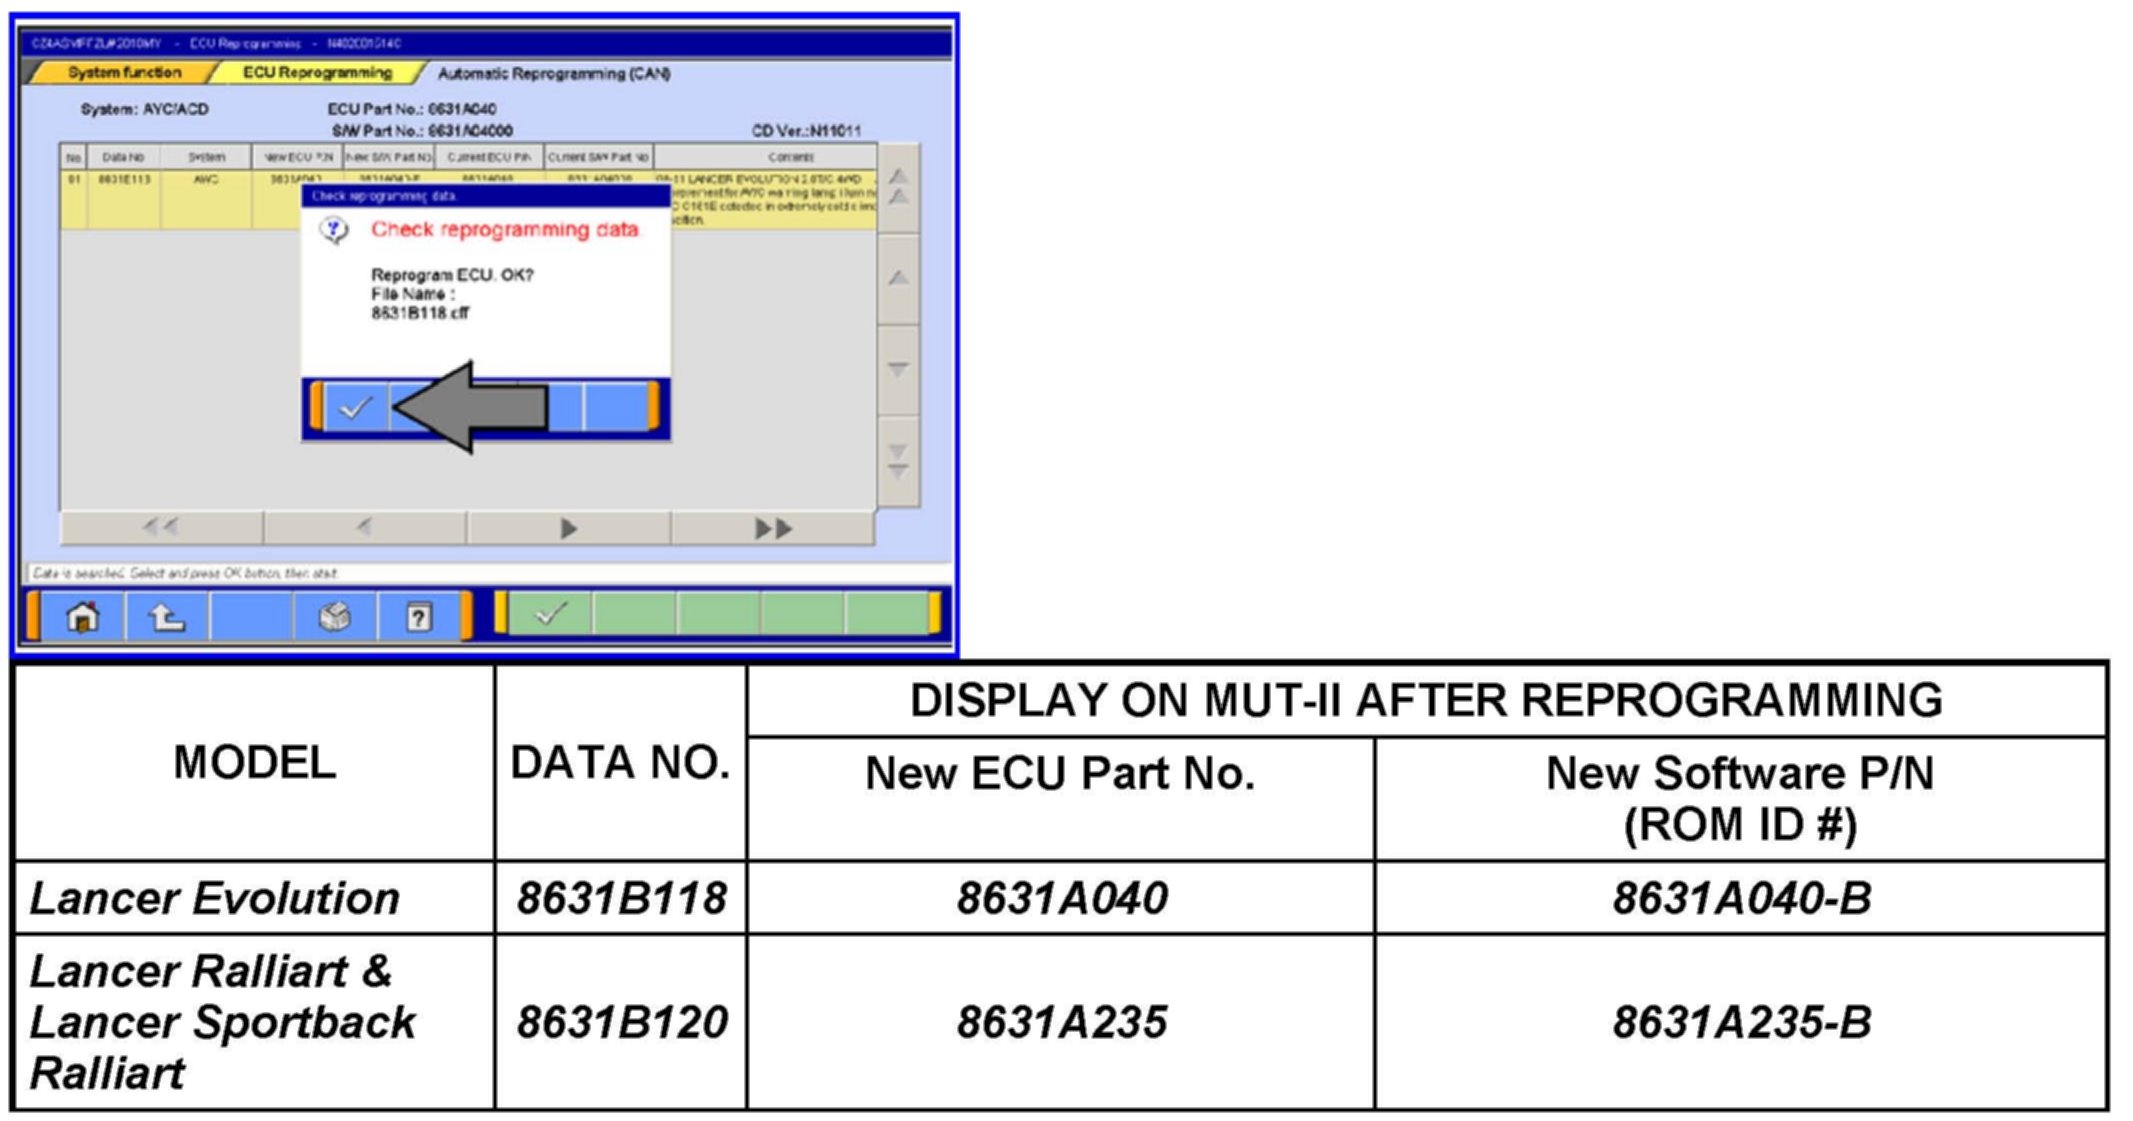
Task: Click the Data No column header
Action: [x=123, y=157]
